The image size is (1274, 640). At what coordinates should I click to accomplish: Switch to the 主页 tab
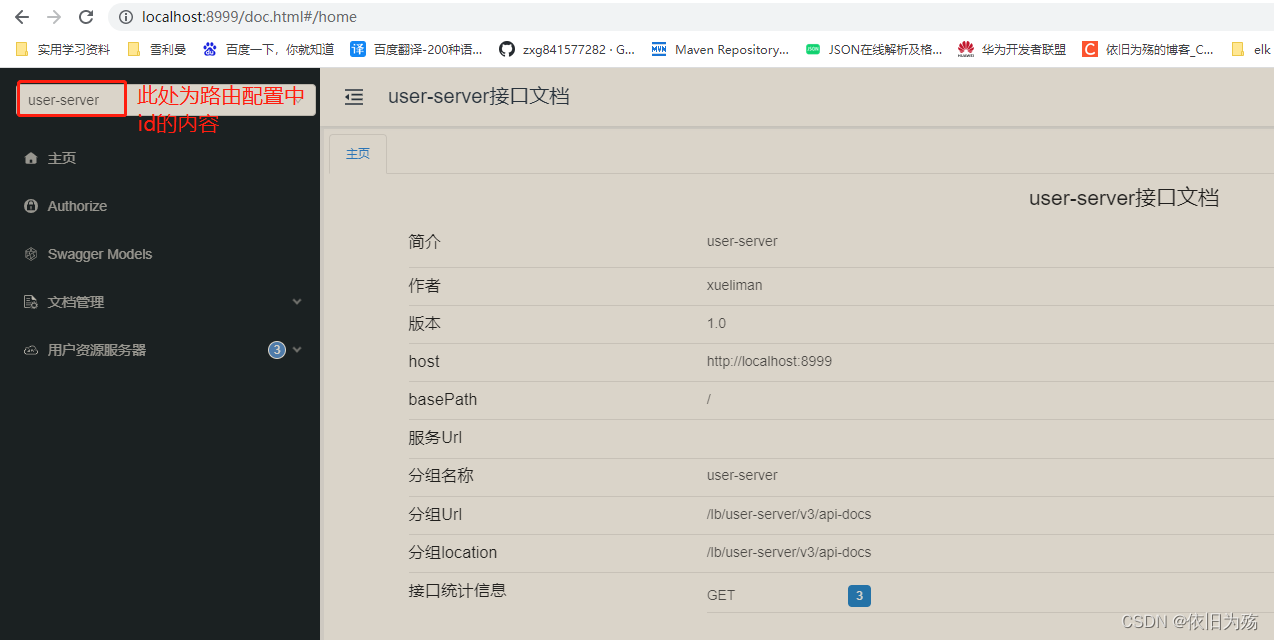357,153
